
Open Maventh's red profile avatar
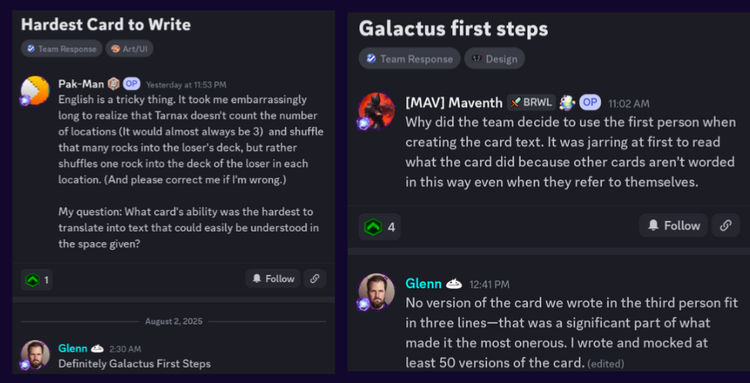376,111
